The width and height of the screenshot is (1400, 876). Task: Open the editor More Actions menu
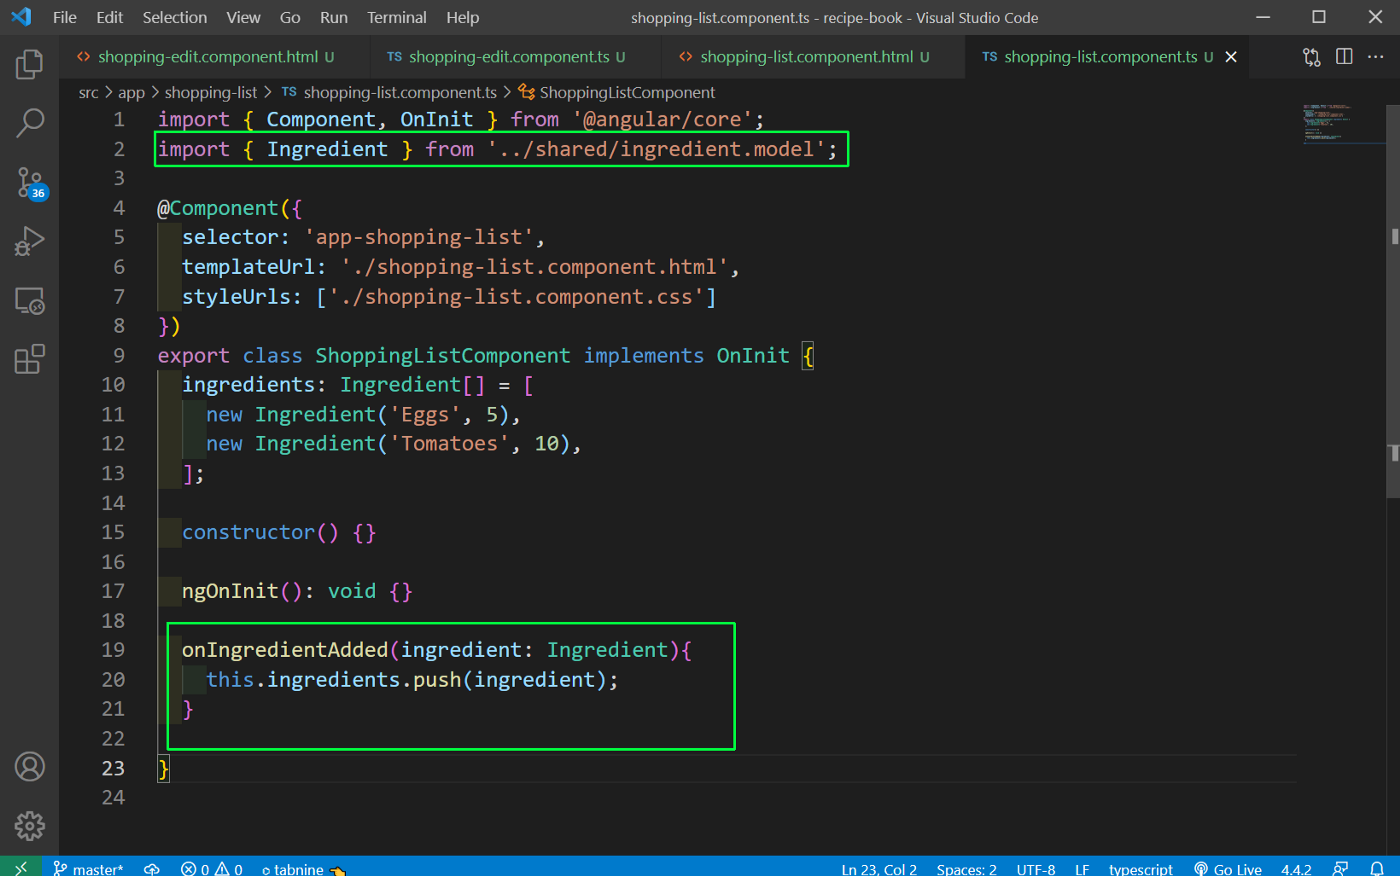[1377, 57]
